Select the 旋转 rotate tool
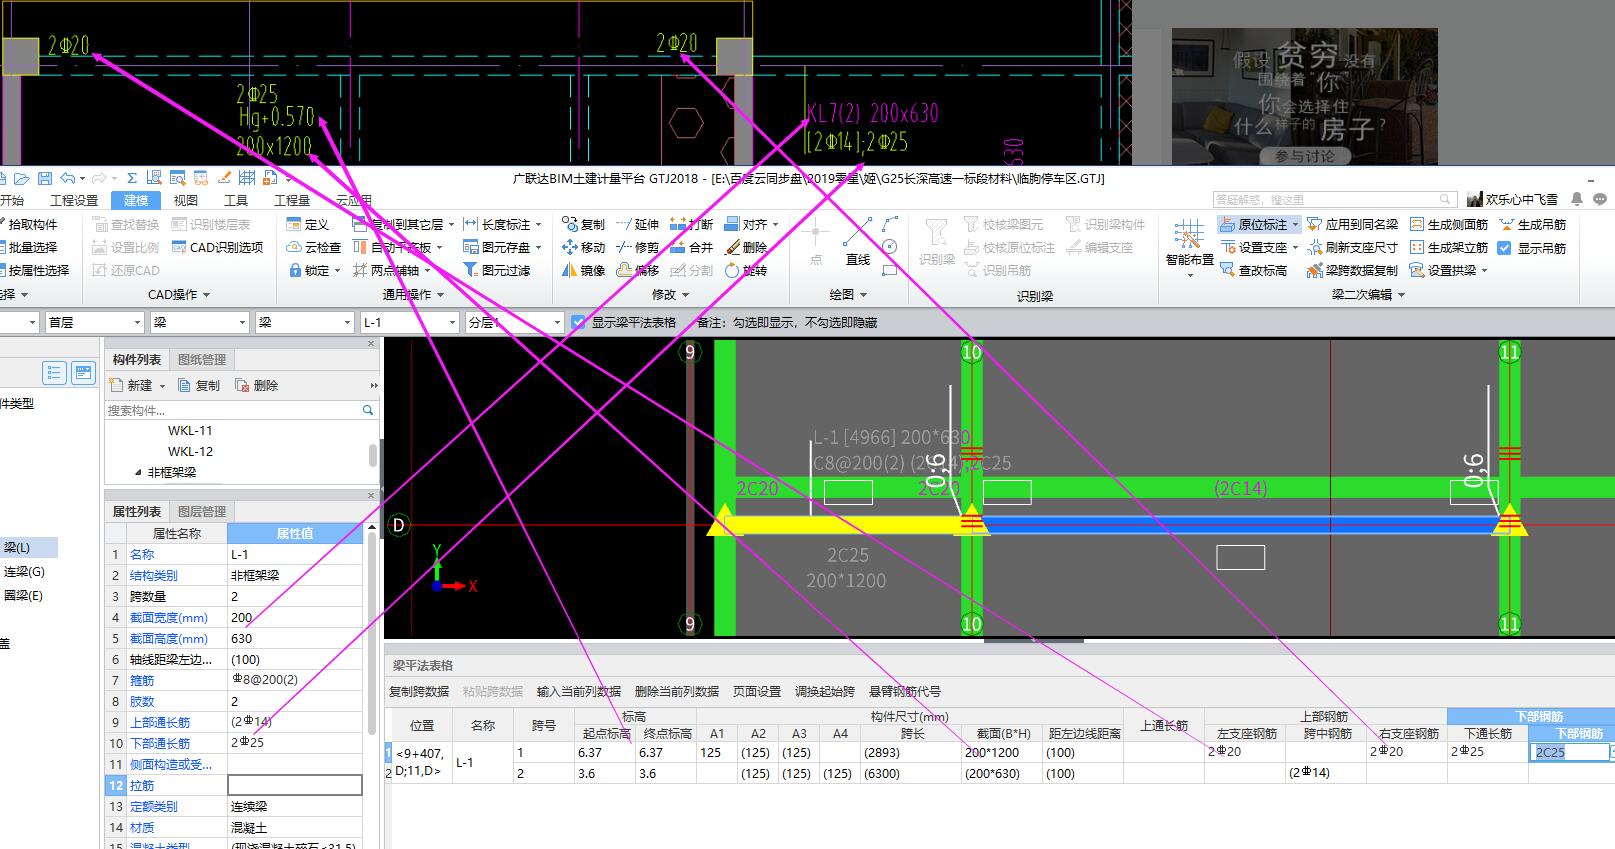The height and width of the screenshot is (849, 1615). coord(745,270)
